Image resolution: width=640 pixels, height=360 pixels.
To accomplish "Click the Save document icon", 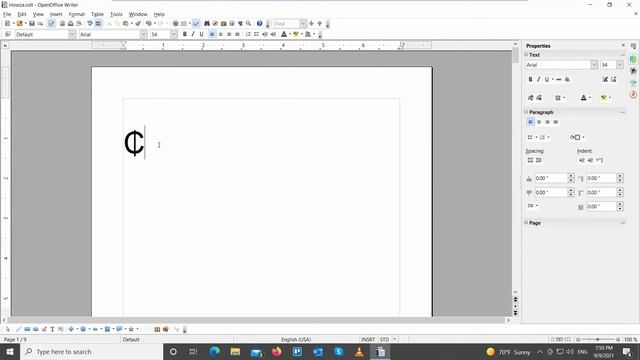I will [x=32, y=24].
